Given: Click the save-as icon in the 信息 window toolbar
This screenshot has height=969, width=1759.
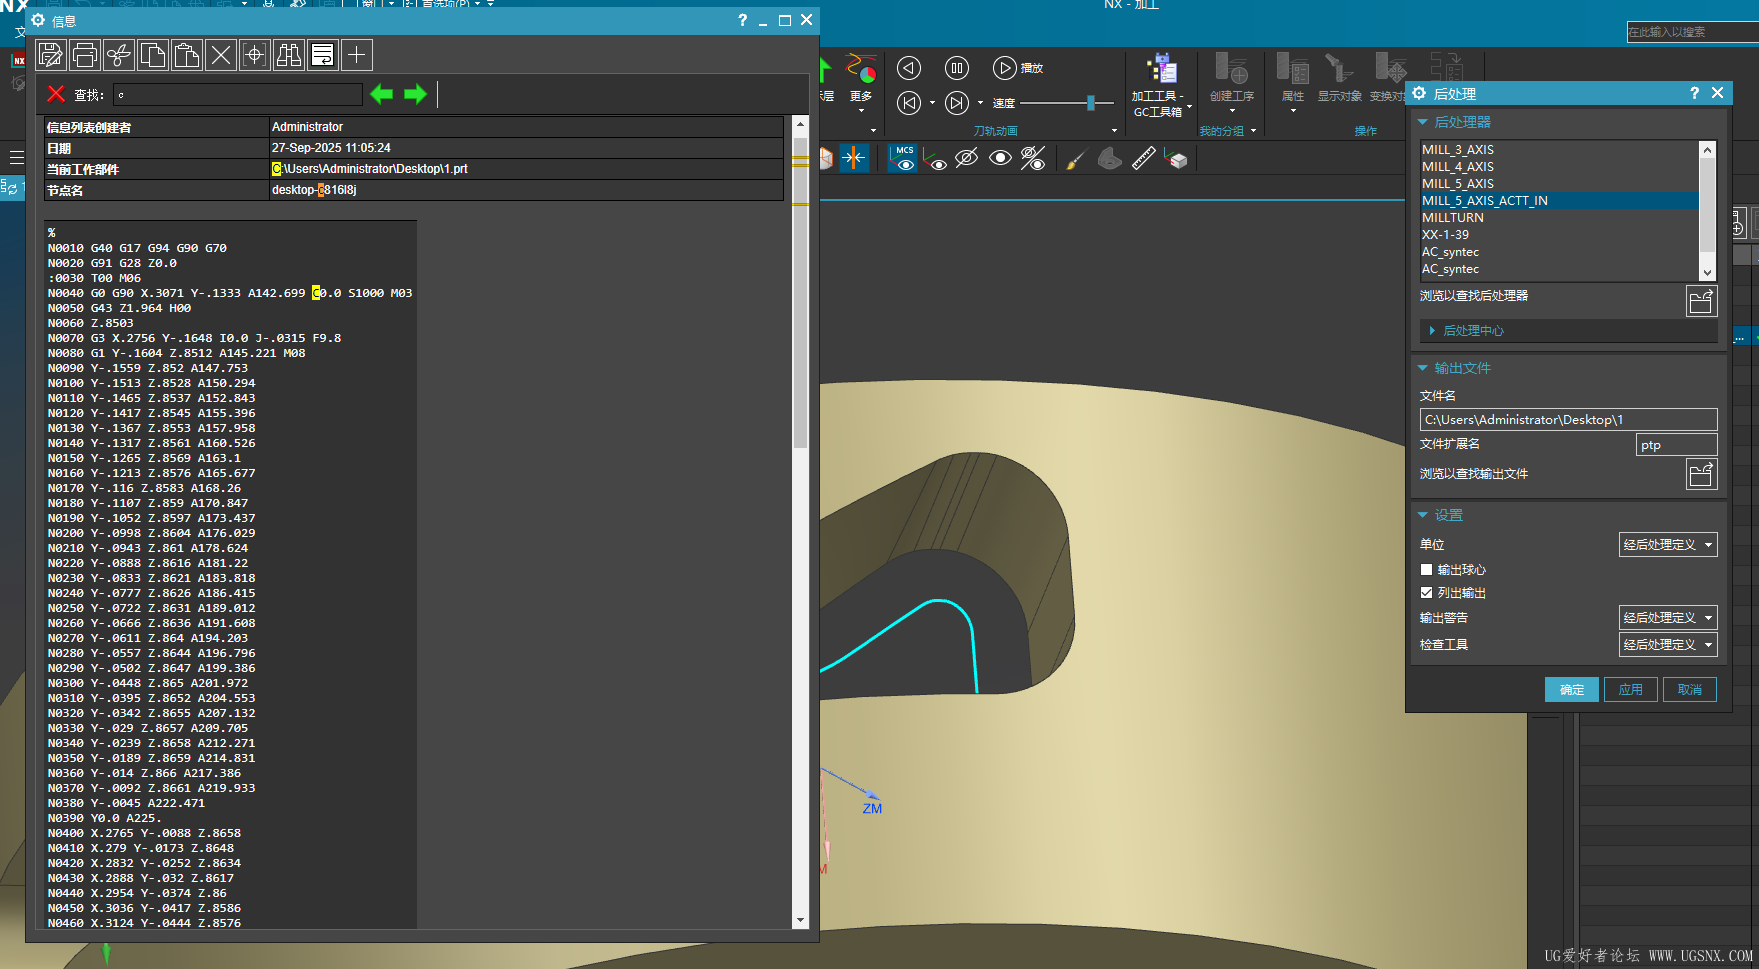Looking at the screenshot, I should (51, 55).
